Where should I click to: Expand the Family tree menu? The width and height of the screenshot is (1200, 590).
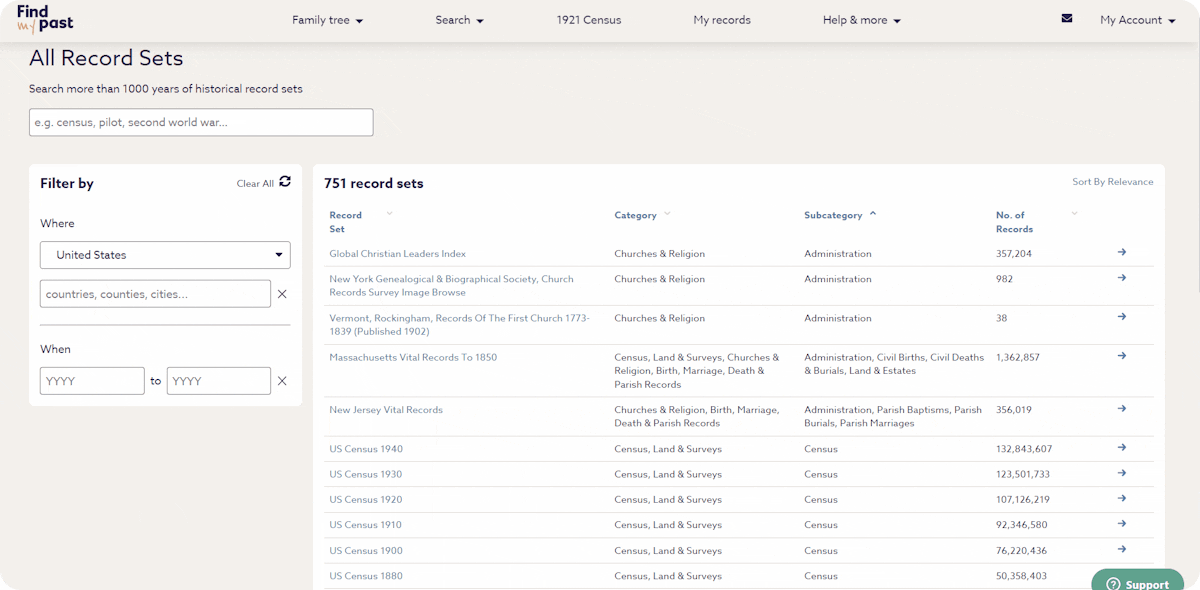pos(327,20)
